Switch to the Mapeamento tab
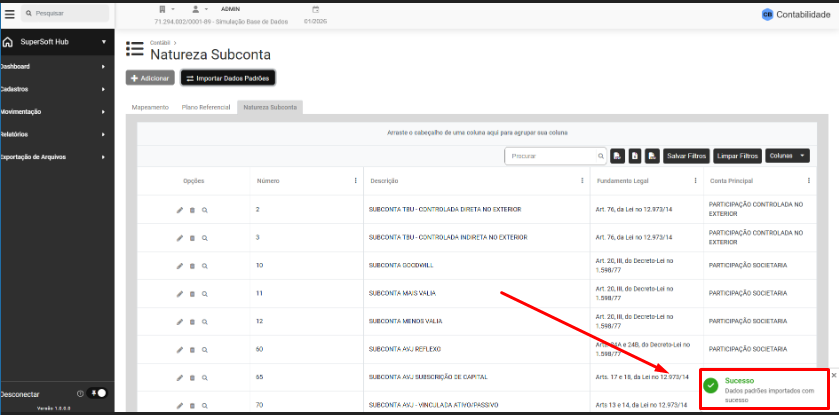The height and width of the screenshot is (415, 839). (150, 107)
